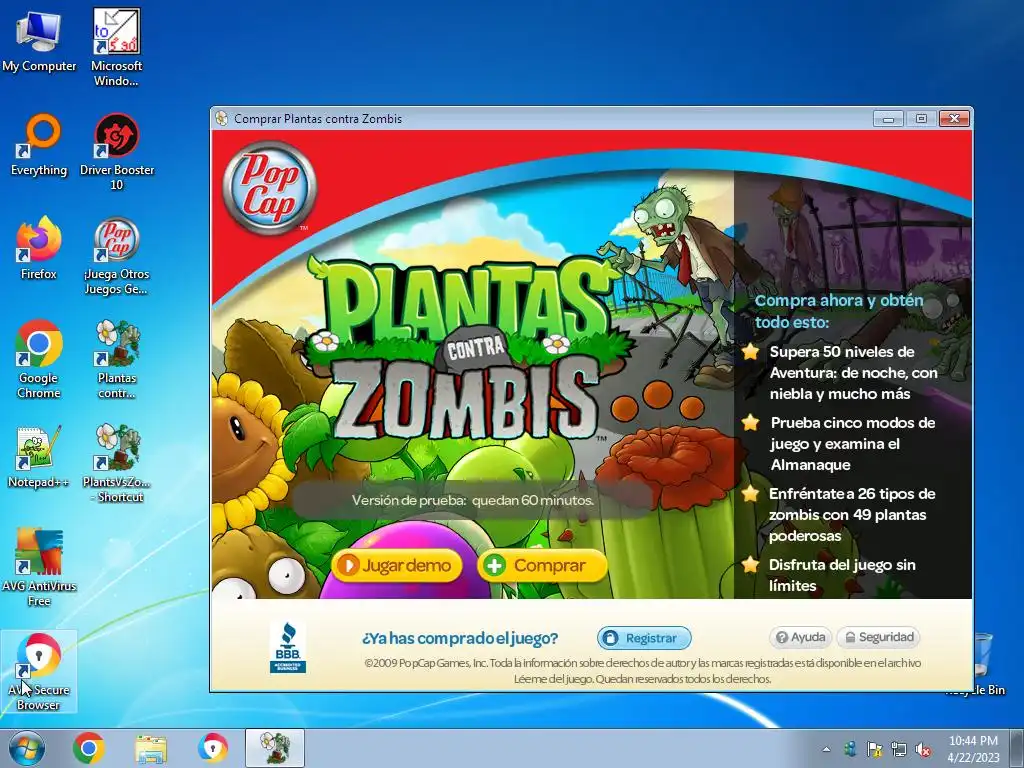Viewport: 1024px width, 768px height.
Task: Maximize the Comprar Plantas contra Zombis window
Action: [921, 119]
